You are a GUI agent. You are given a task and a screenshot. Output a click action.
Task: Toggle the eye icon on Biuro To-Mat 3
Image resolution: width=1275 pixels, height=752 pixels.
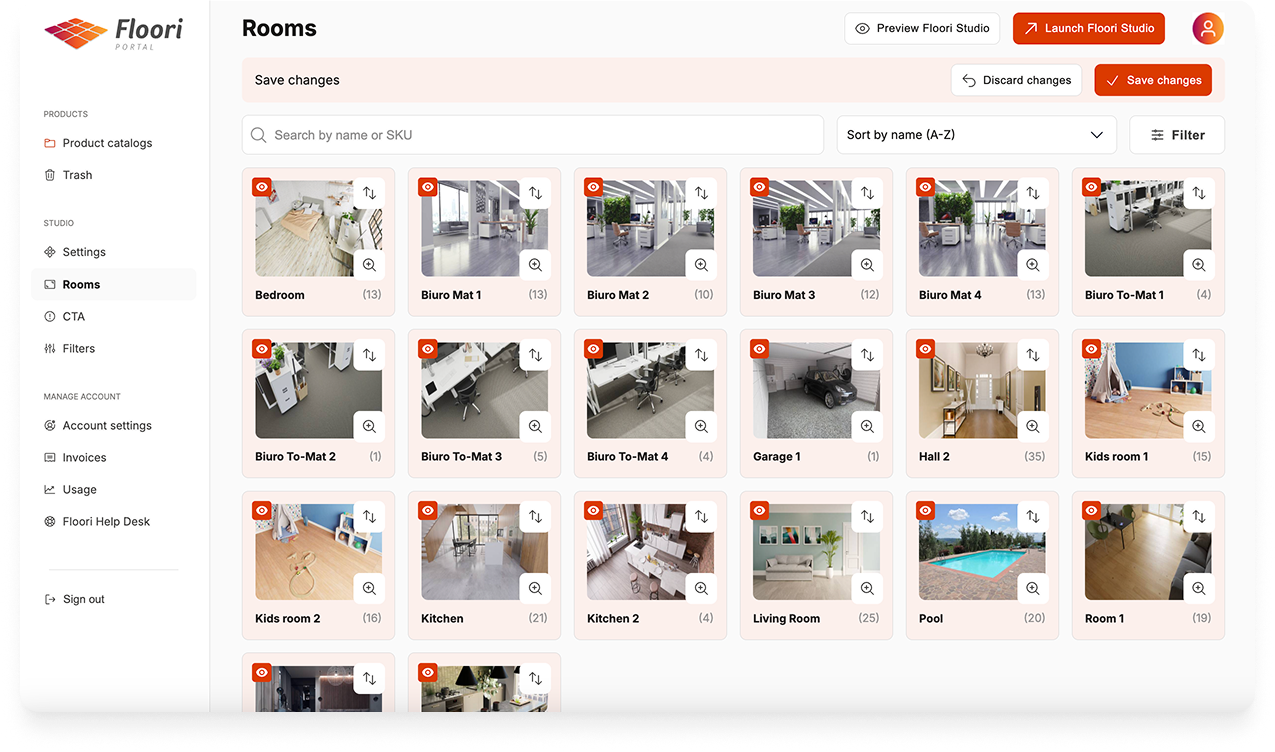tap(427, 348)
